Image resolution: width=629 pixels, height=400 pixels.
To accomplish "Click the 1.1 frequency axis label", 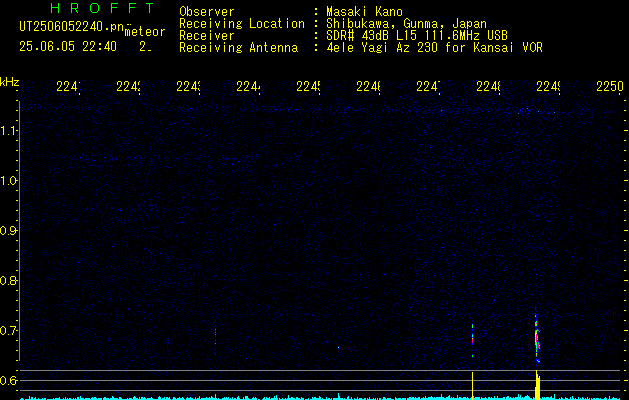I will tap(8, 131).
